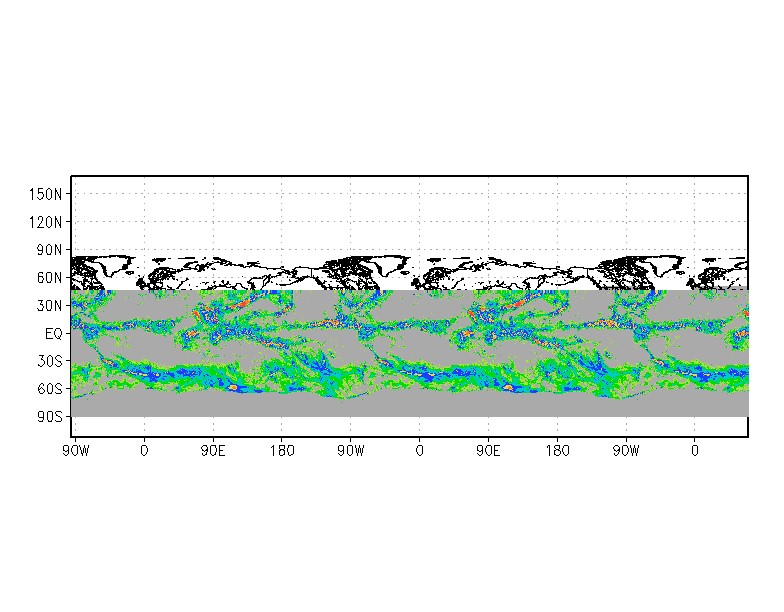Select the 60S latitude axis label
The image size is (784, 612).
(52, 388)
